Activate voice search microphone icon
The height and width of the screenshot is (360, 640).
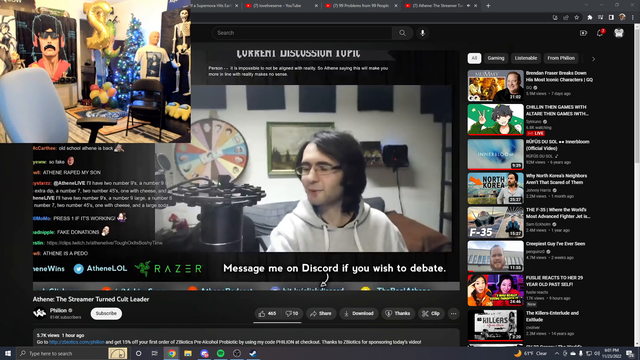[422, 33]
